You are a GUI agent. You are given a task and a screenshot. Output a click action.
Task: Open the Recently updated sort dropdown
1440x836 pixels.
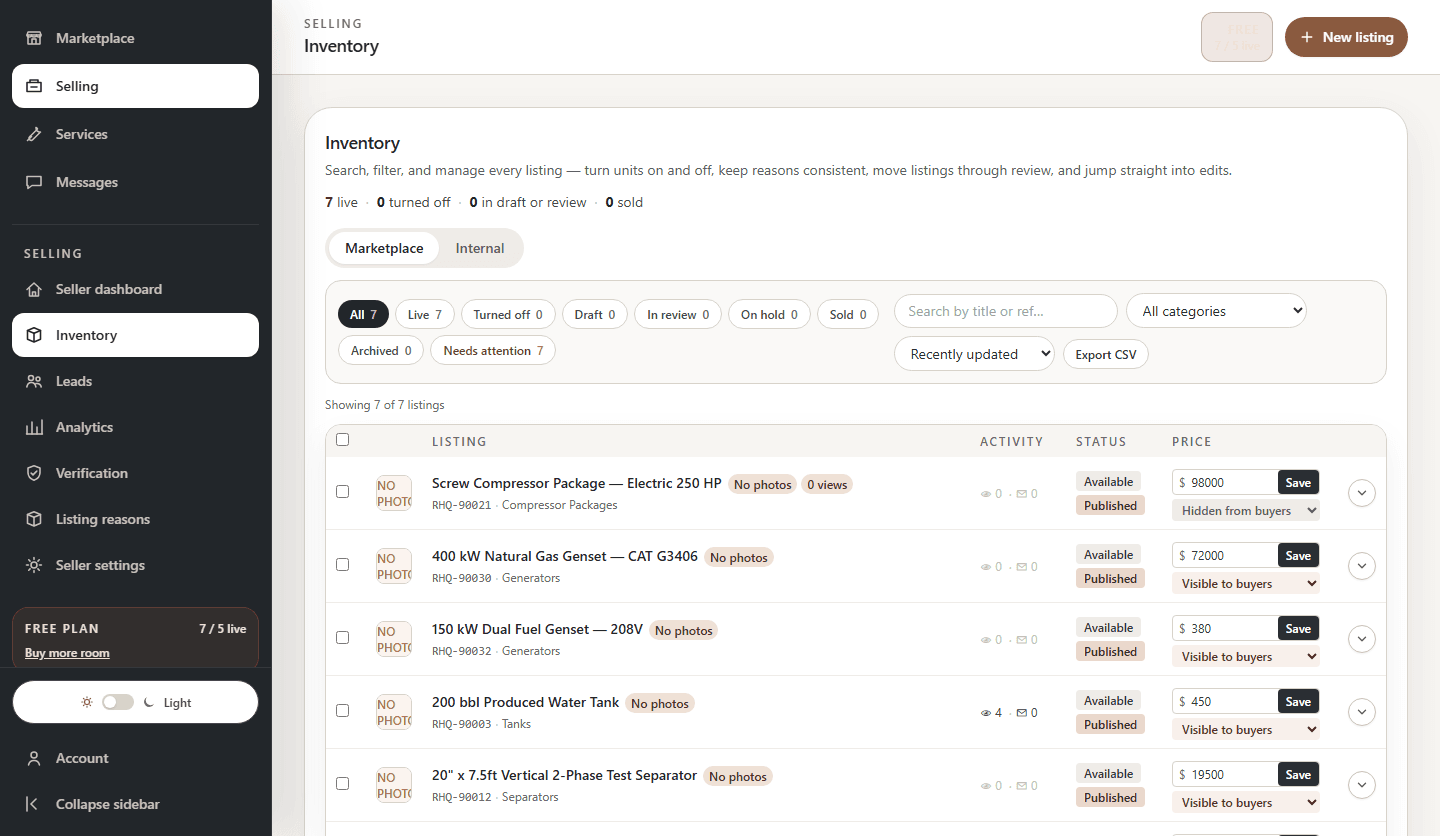click(975, 354)
